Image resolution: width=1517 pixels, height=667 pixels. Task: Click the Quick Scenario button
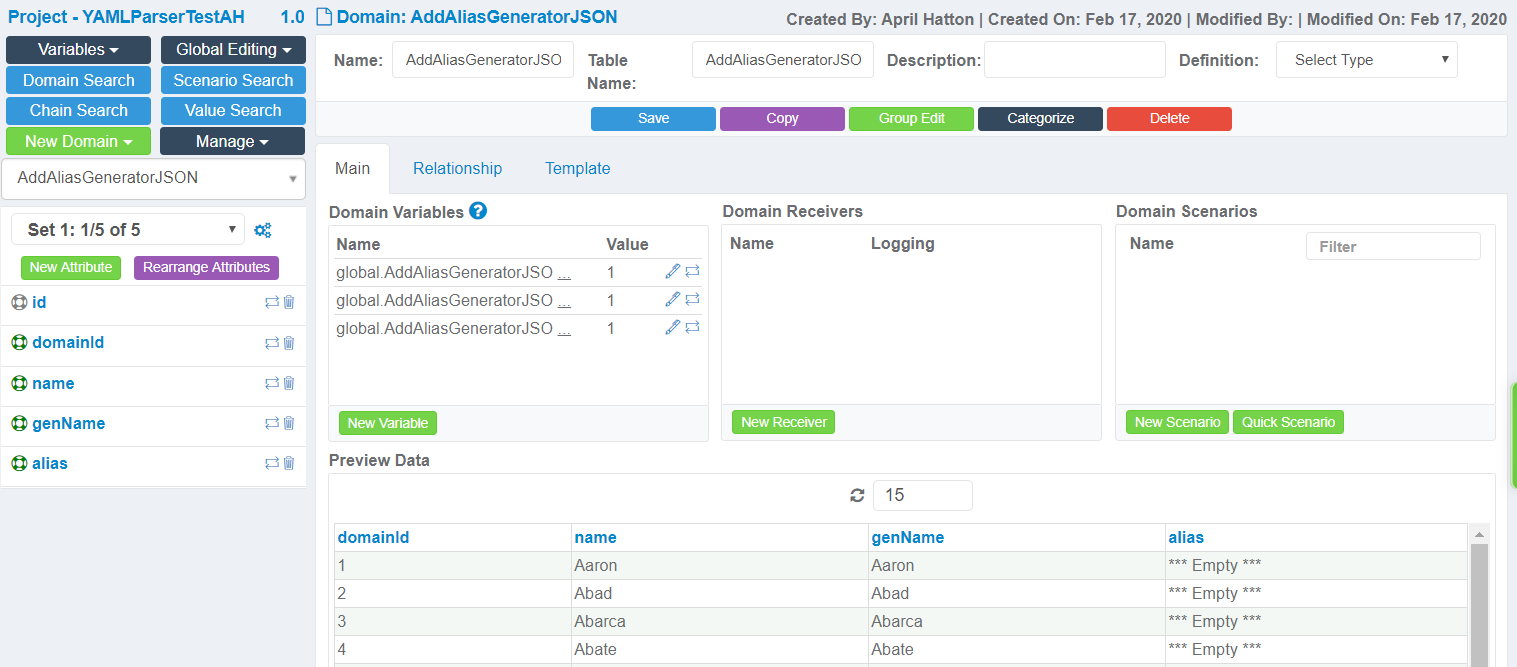pyautogui.click(x=1288, y=422)
